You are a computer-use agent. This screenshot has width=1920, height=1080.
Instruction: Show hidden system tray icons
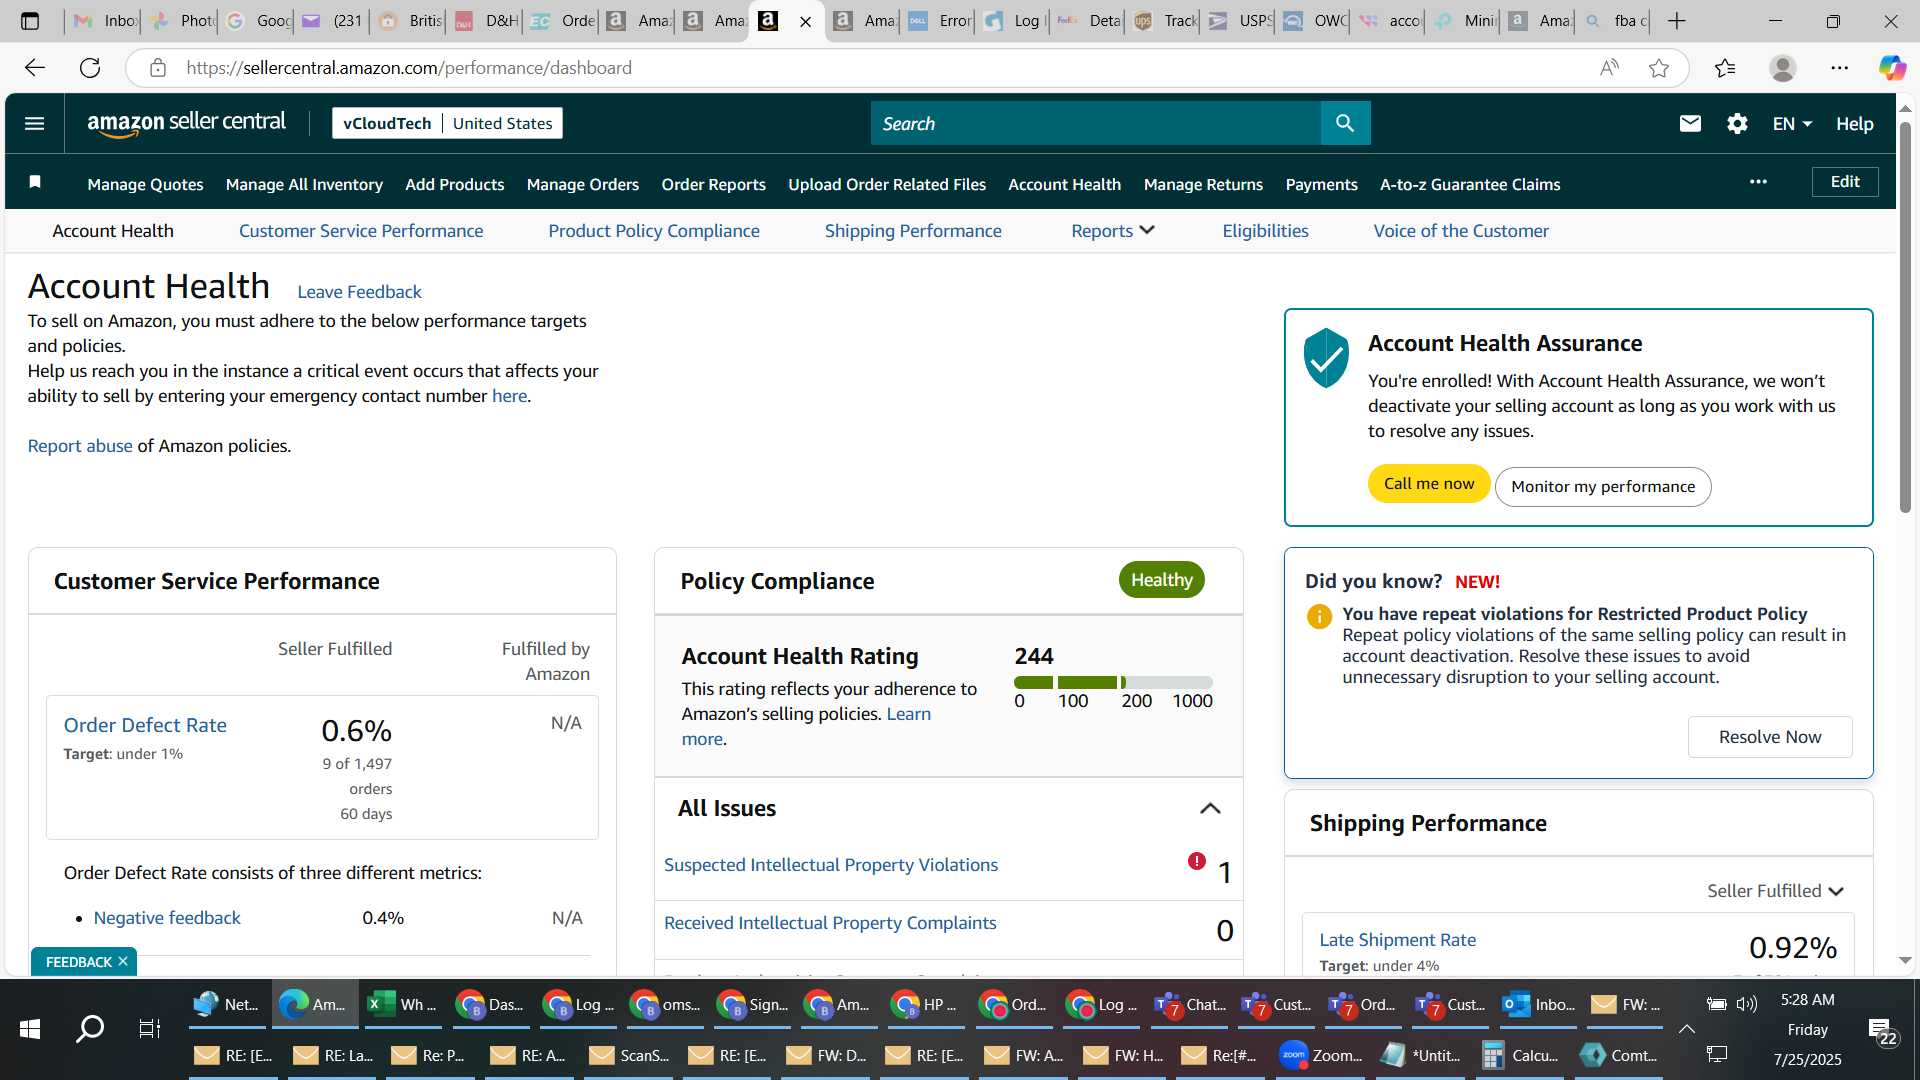tap(1686, 1028)
